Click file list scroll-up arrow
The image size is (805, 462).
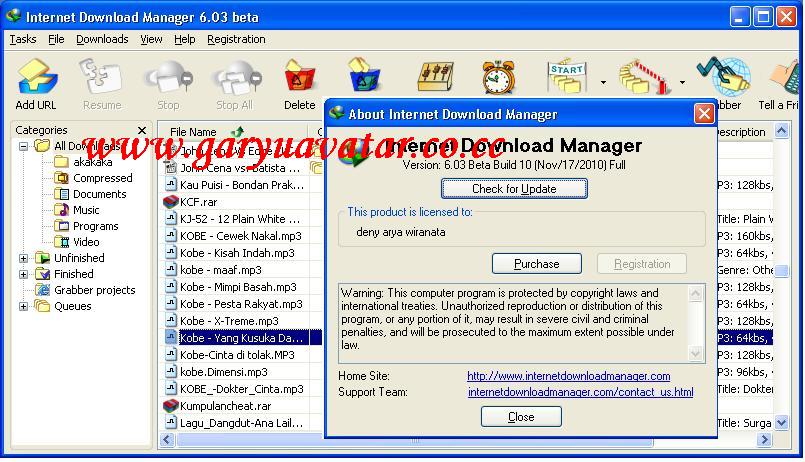point(781,131)
